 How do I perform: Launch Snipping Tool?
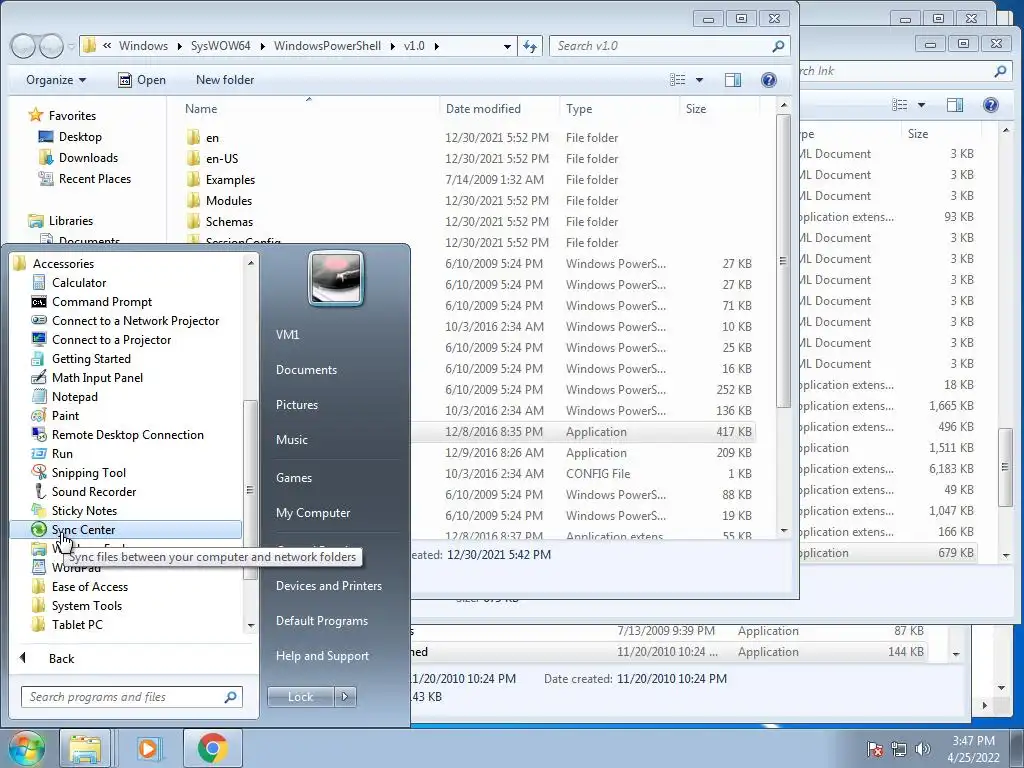point(88,472)
